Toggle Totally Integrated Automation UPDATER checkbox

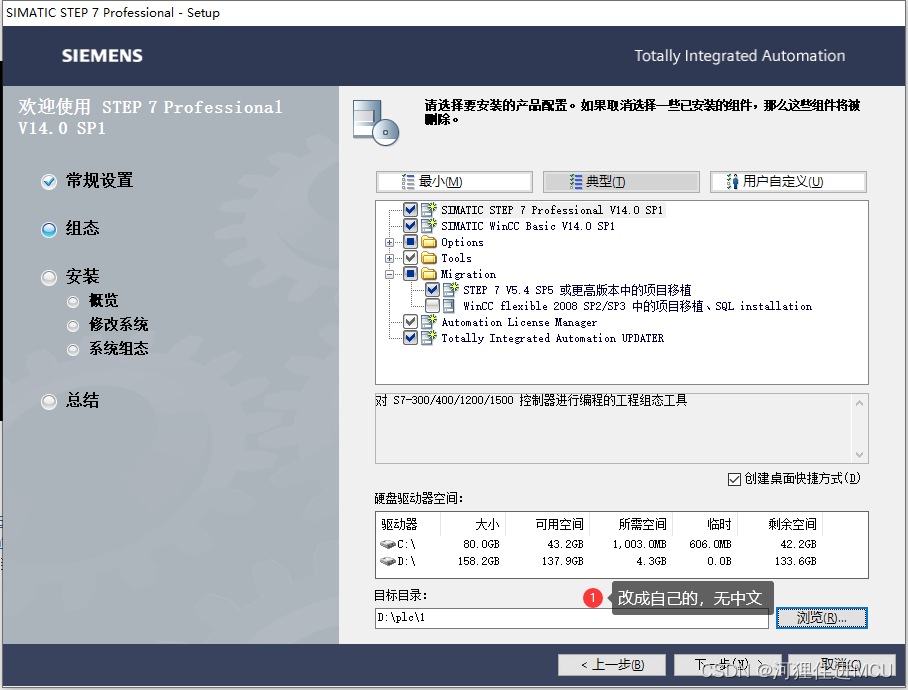coord(411,337)
